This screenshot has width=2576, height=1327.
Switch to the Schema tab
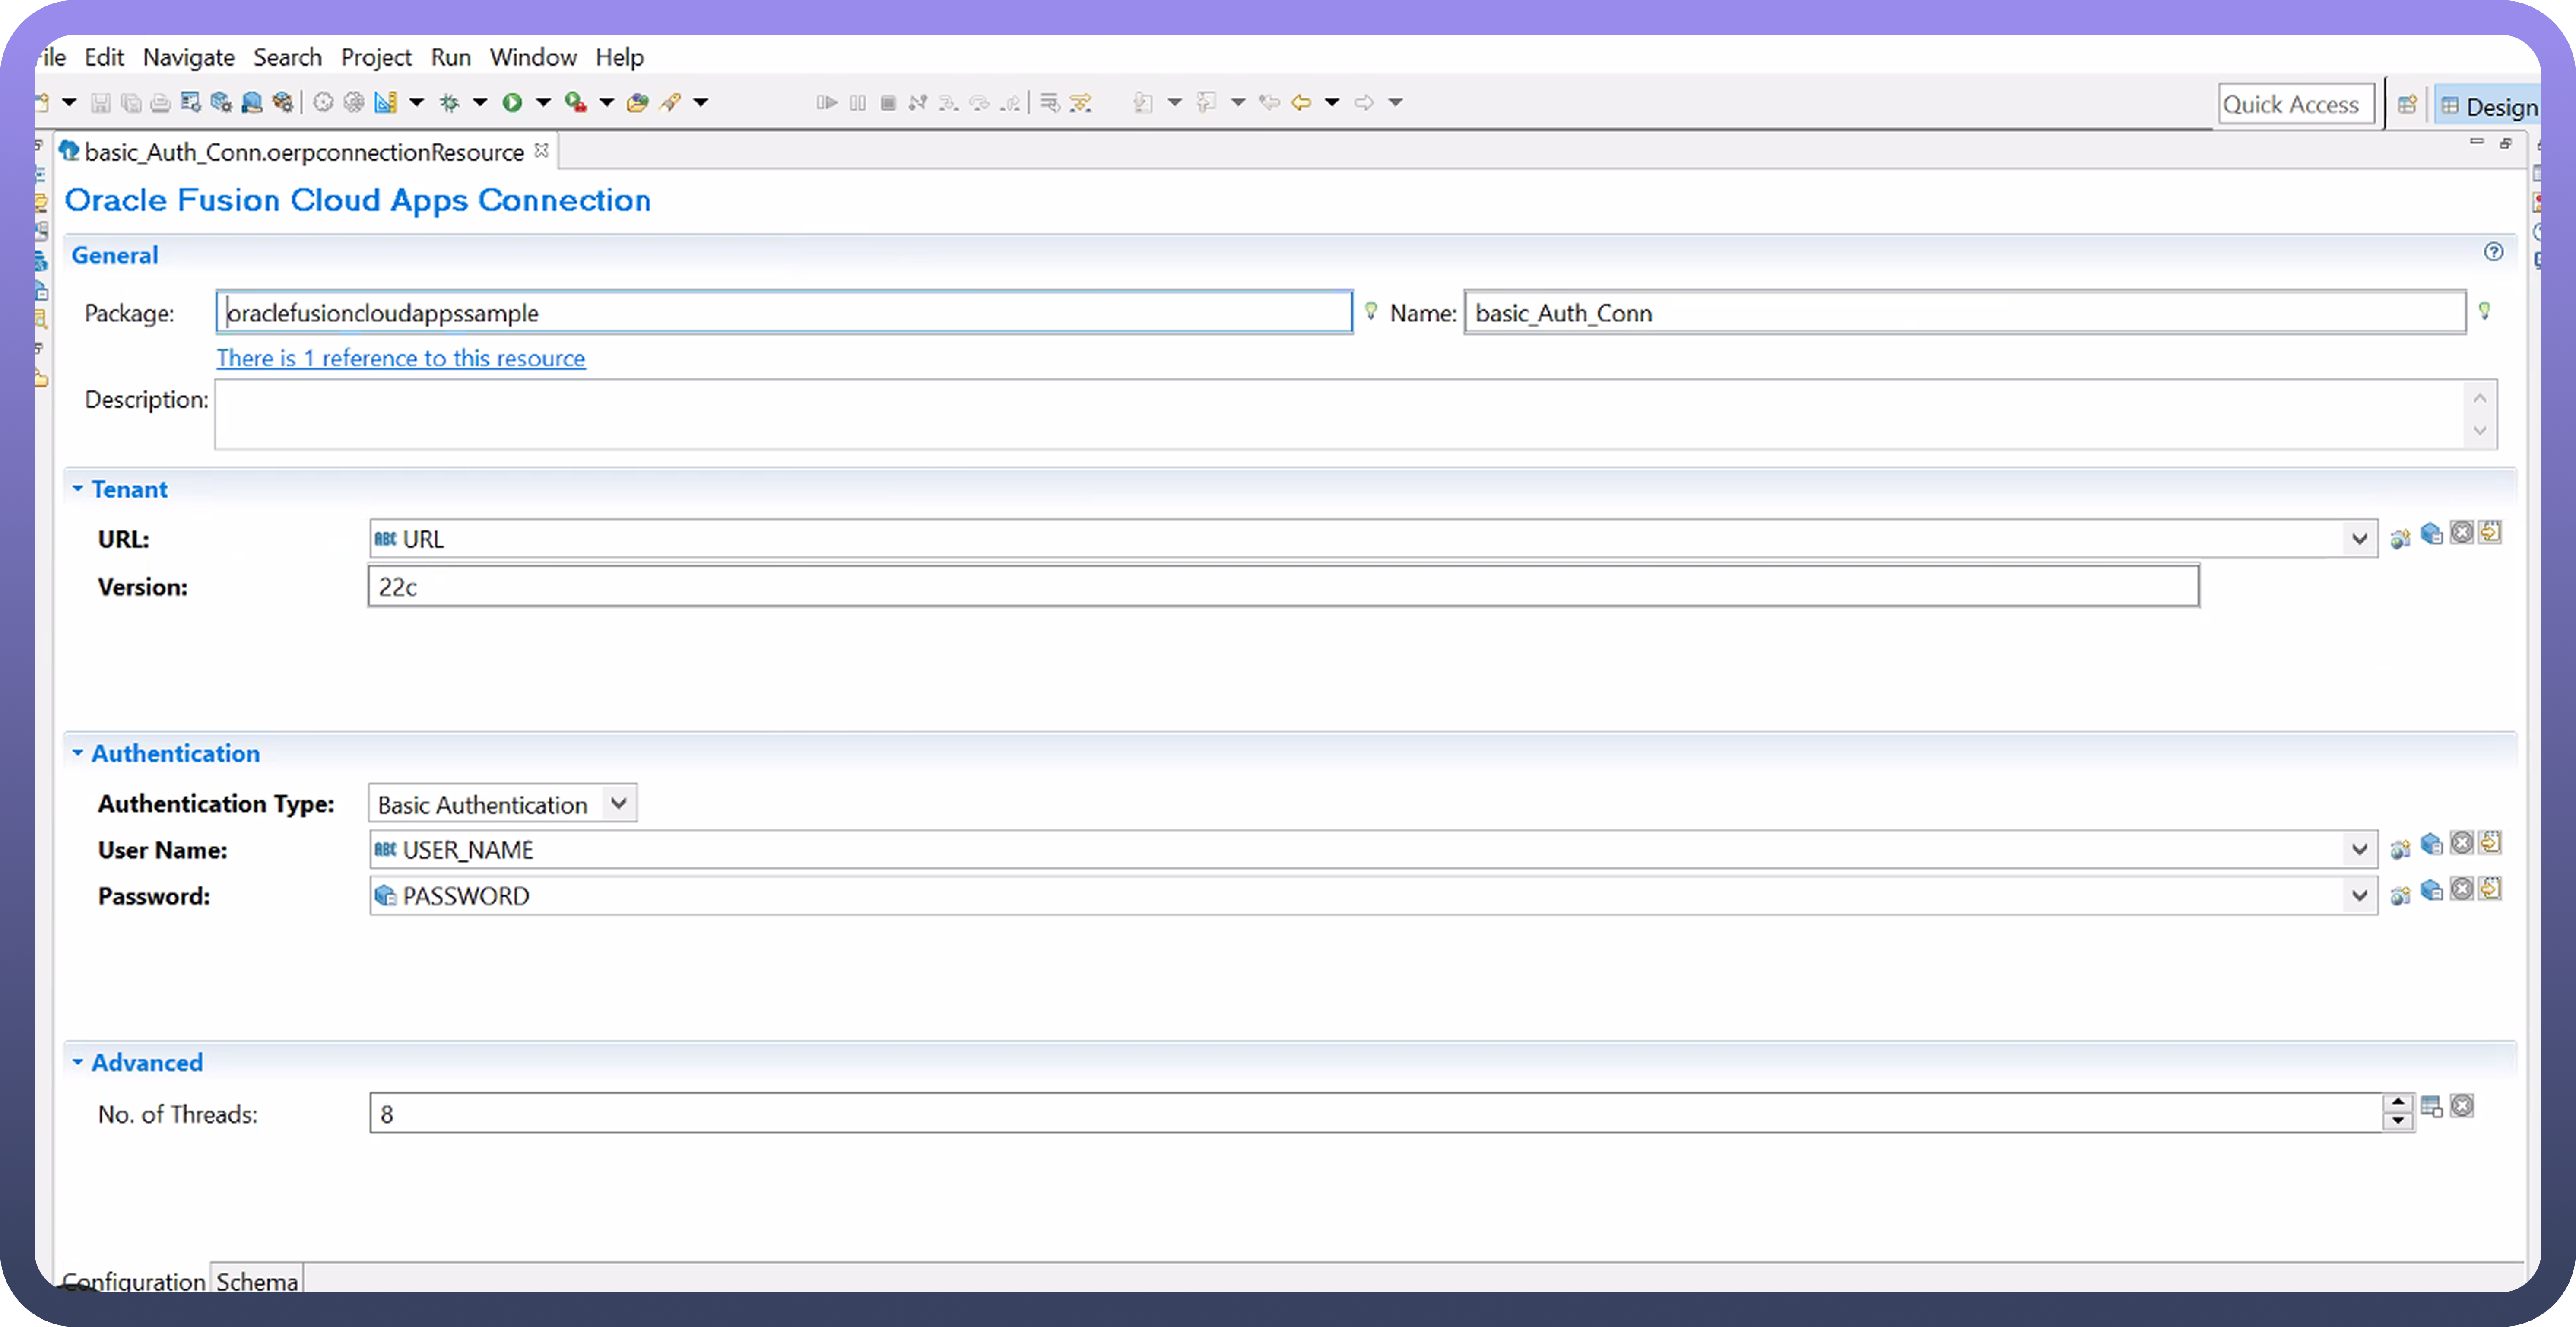pos(257,1281)
